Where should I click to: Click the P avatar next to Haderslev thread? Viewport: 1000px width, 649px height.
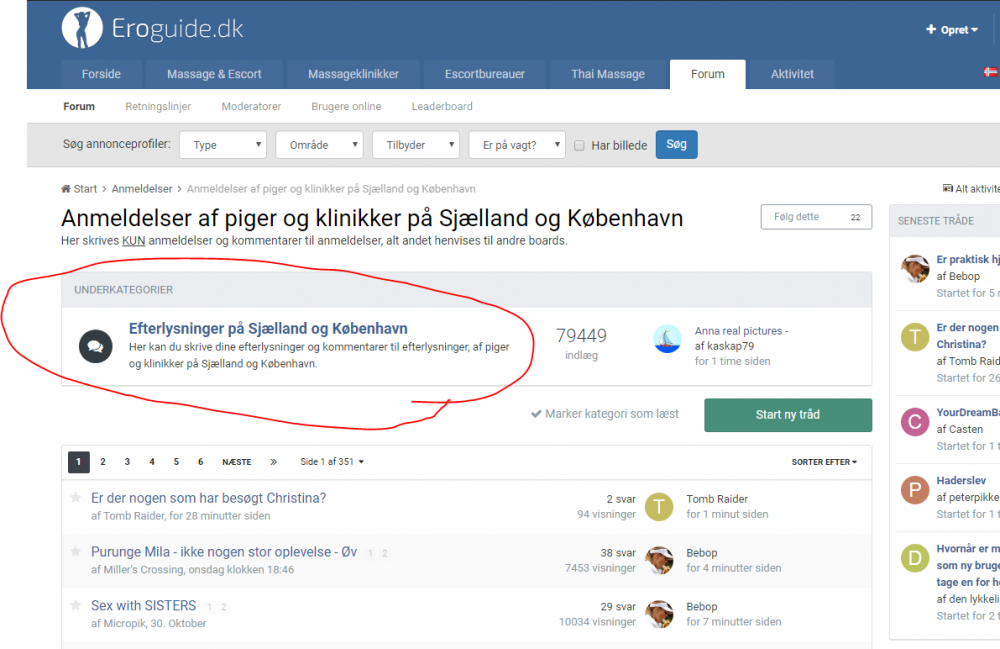click(x=915, y=490)
